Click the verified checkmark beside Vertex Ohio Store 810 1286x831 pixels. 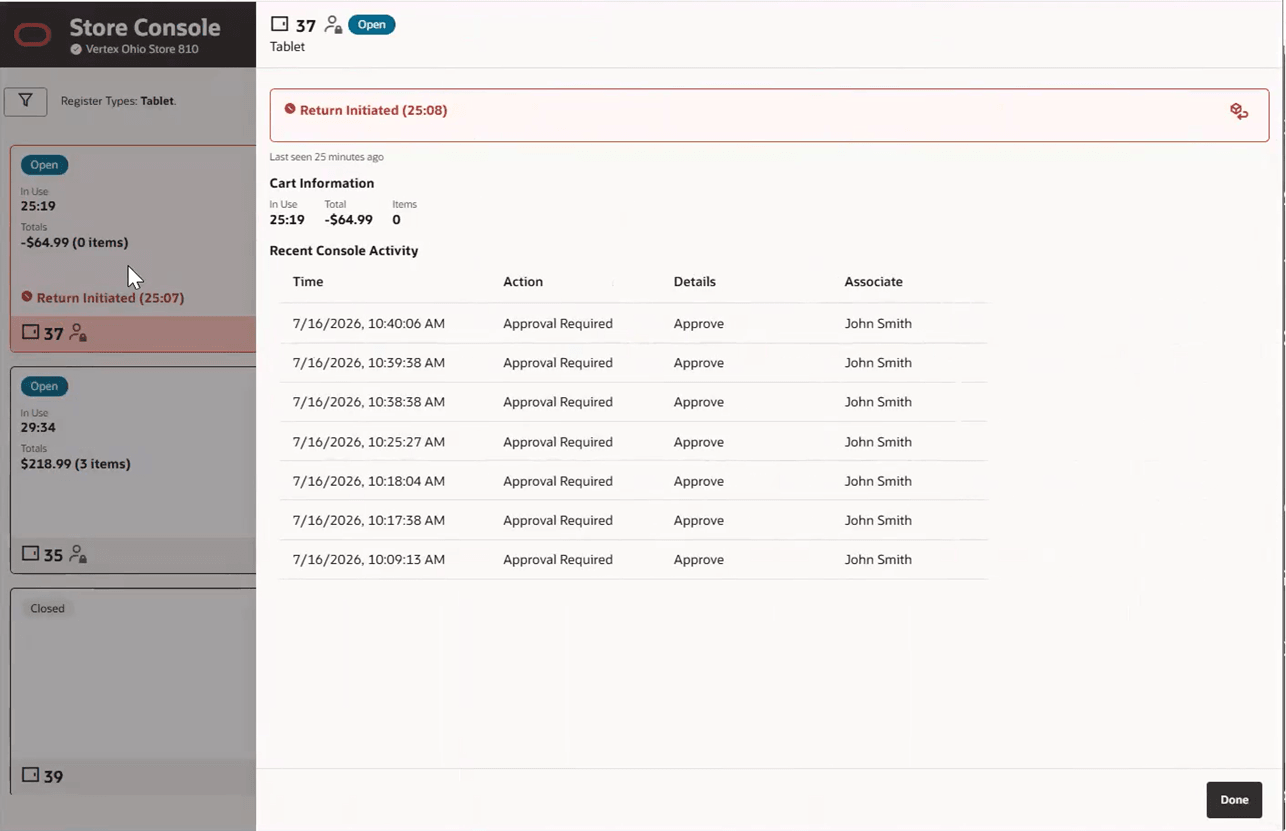76,49
